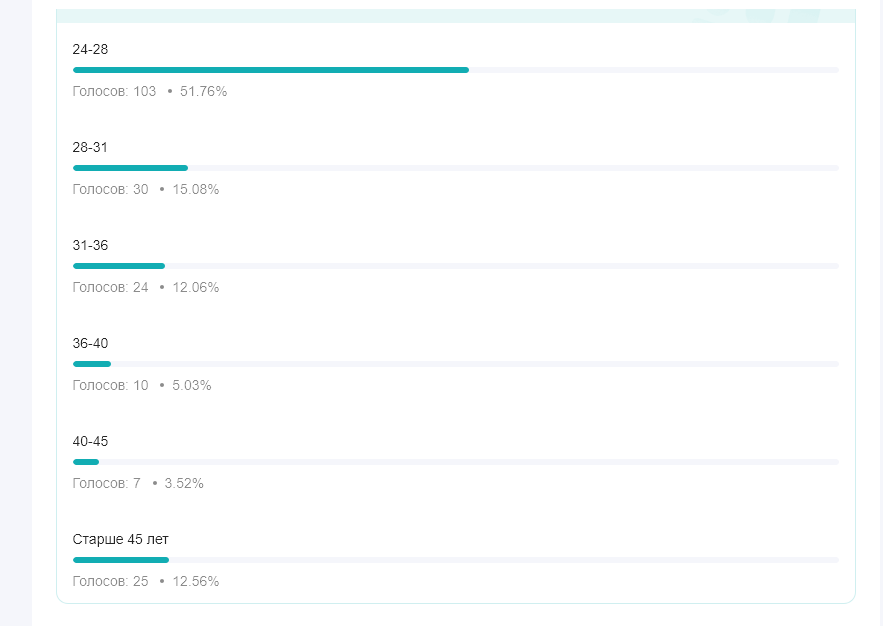Click the 5.03% percentage text
Viewport: 883px width, 626px height.
point(191,385)
